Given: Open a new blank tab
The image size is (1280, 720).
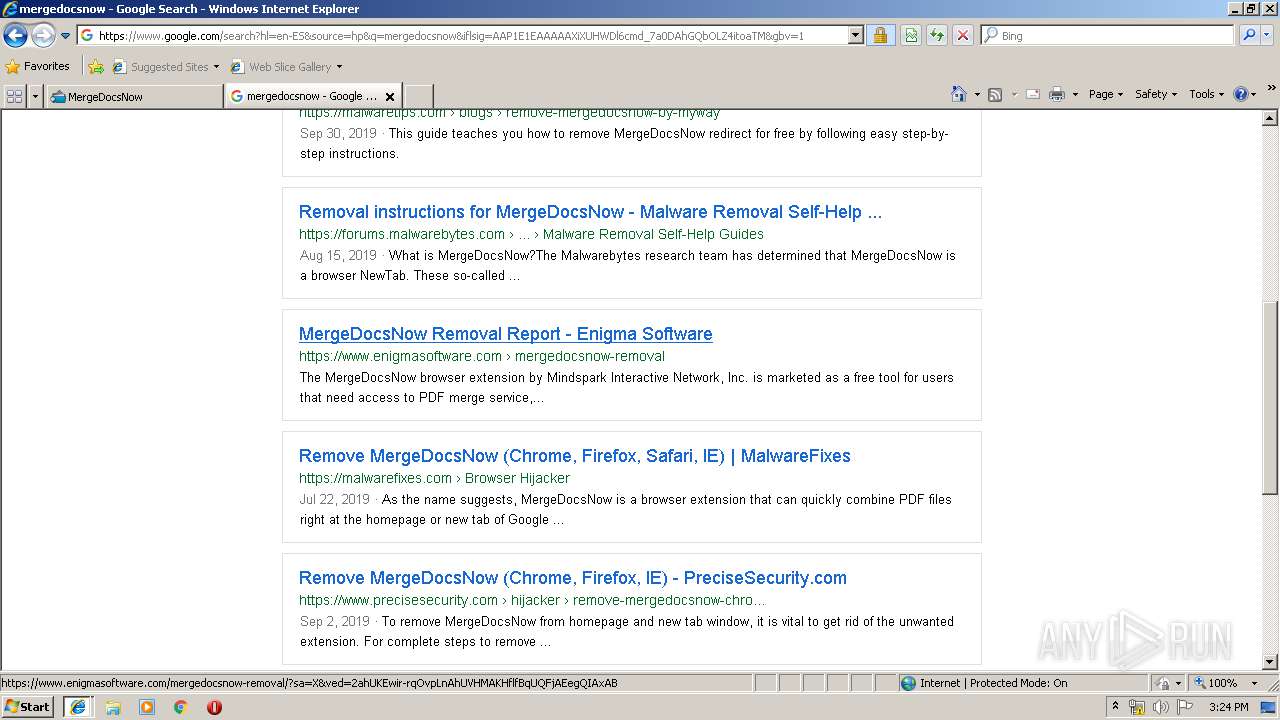Looking at the screenshot, I should click(x=418, y=96).
